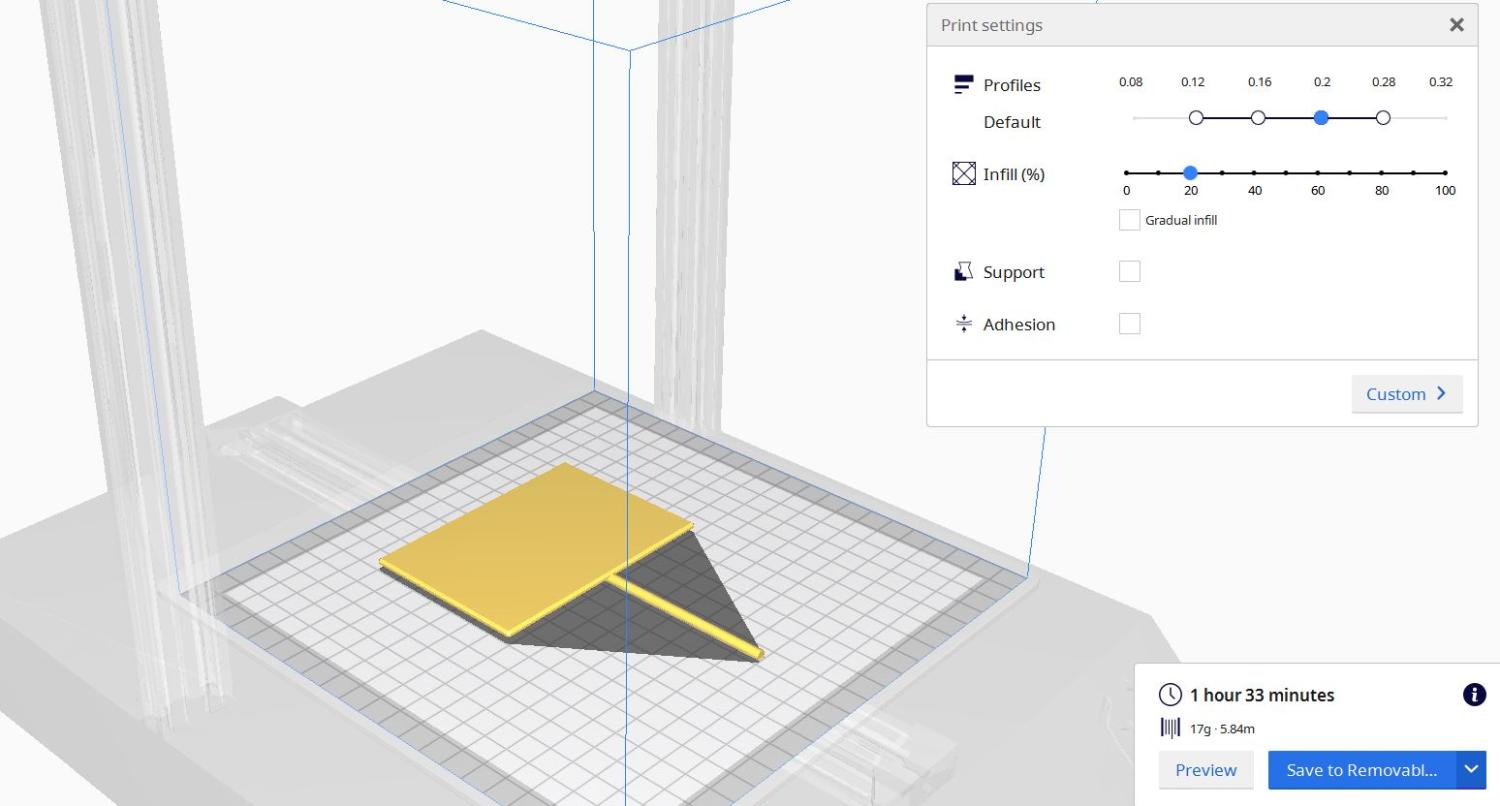Open Custom print settings
The height and width of the screenshot is (806, 1500).
pyautogui.click(x=1406, y=394)
